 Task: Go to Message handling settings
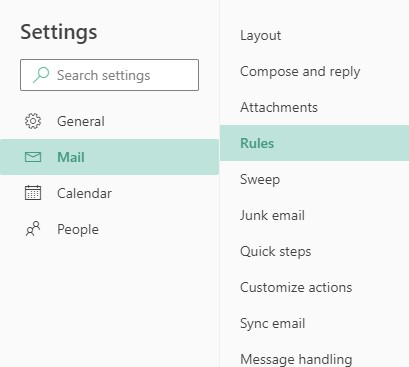[314, 359]
